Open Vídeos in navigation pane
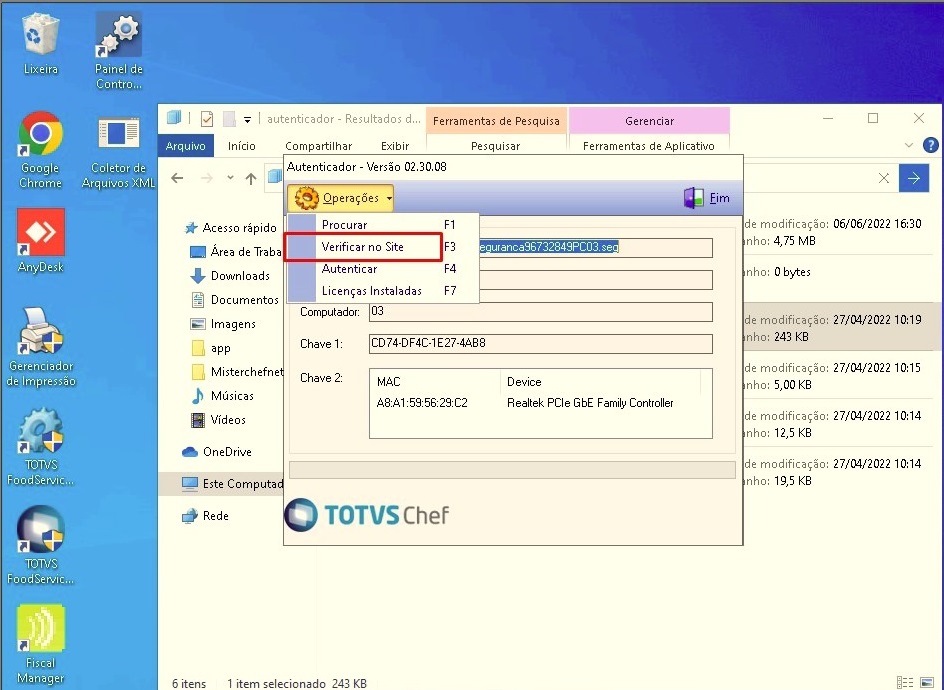 click(219, 420)
